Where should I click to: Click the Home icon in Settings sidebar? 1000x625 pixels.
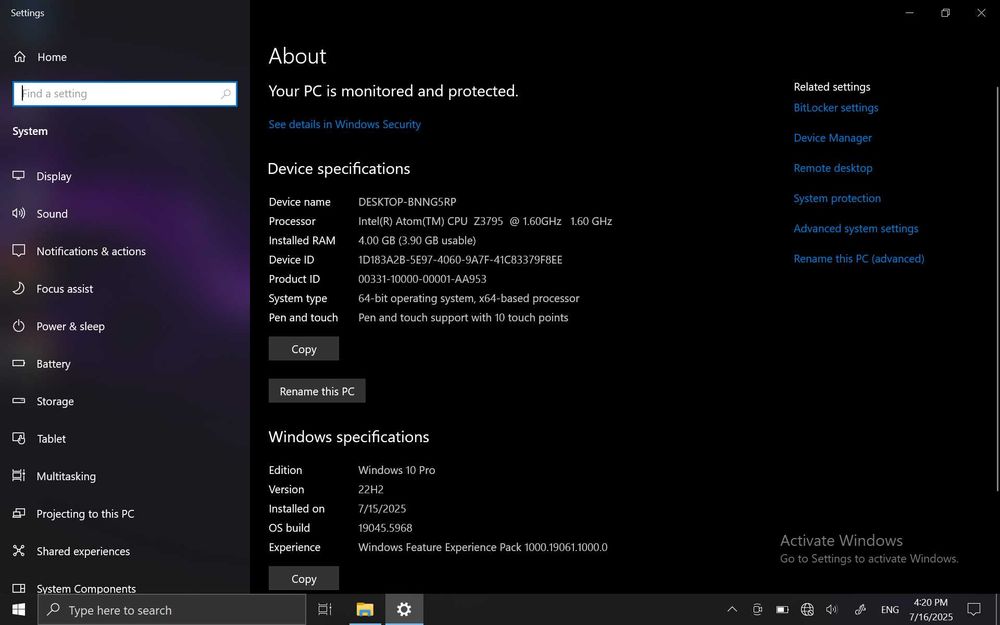click(x=20, y=57)
